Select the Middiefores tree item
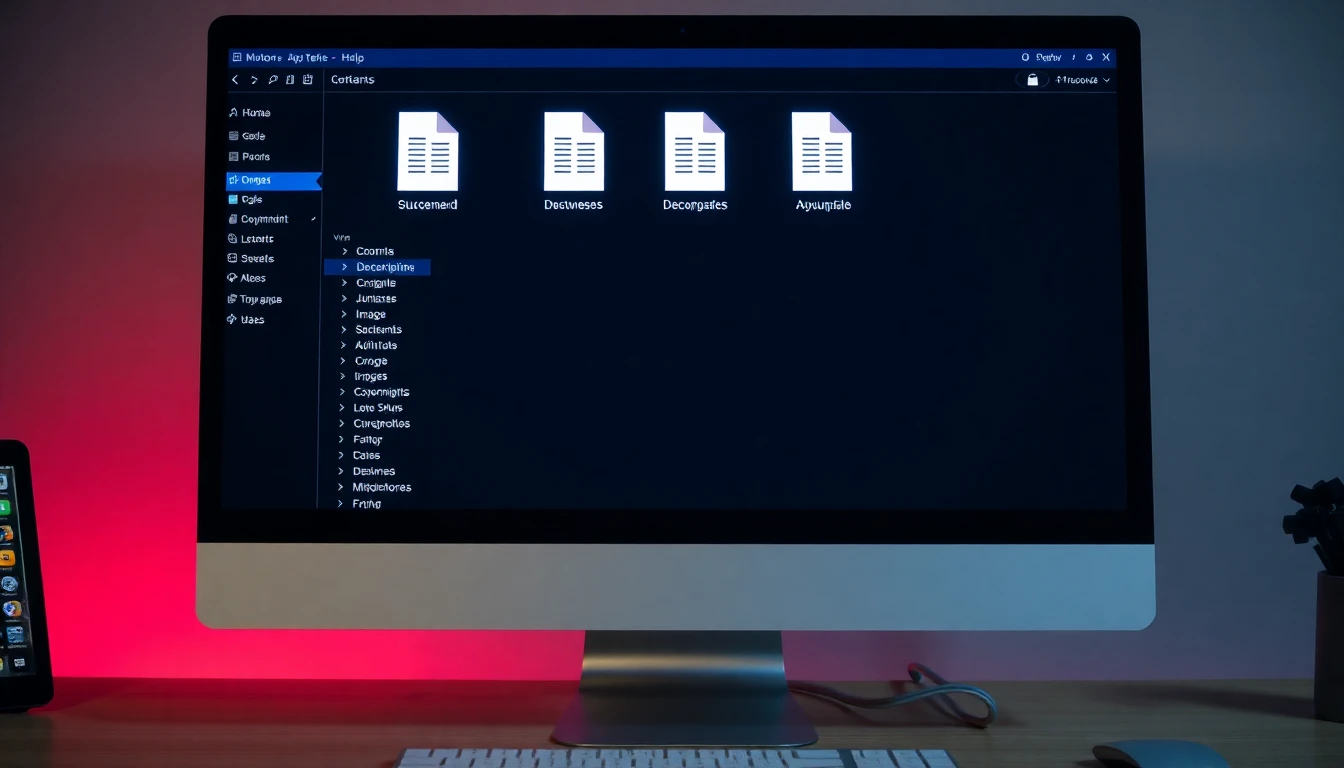Viewport: 1344px width, 768px height. pos(381,487)
